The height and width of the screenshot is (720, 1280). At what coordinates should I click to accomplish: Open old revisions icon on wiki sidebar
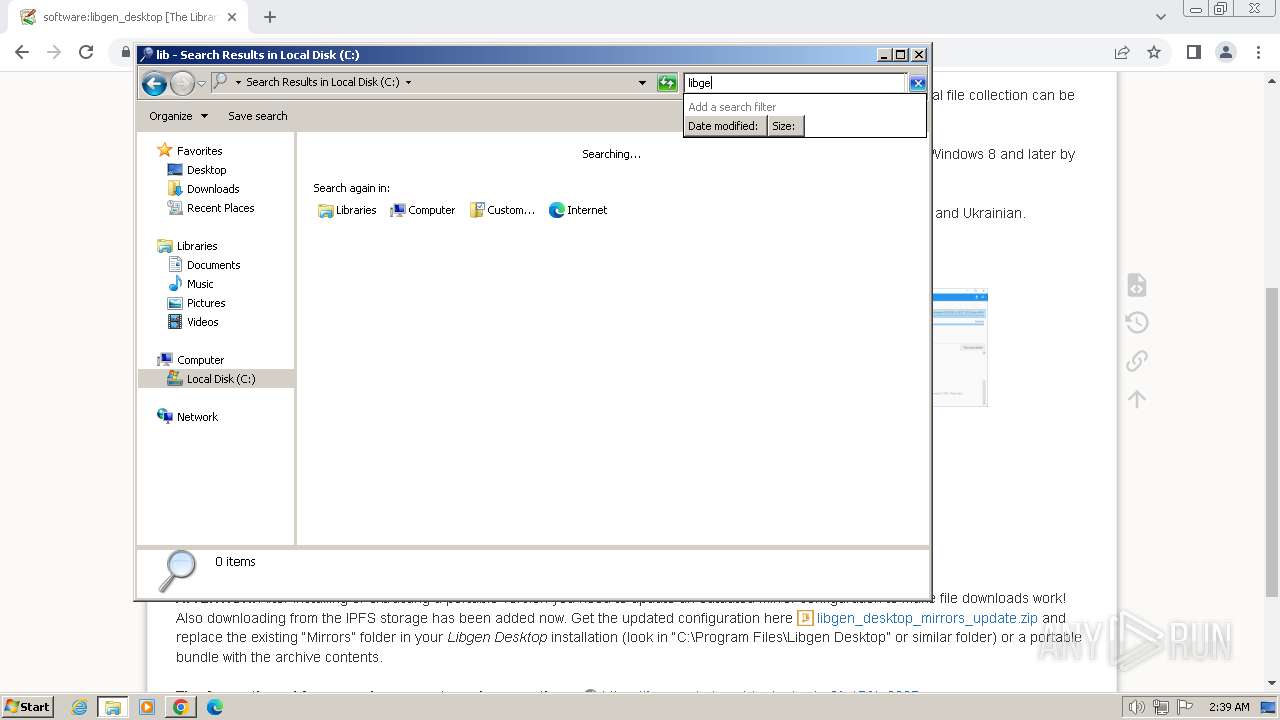[1137, 323]
